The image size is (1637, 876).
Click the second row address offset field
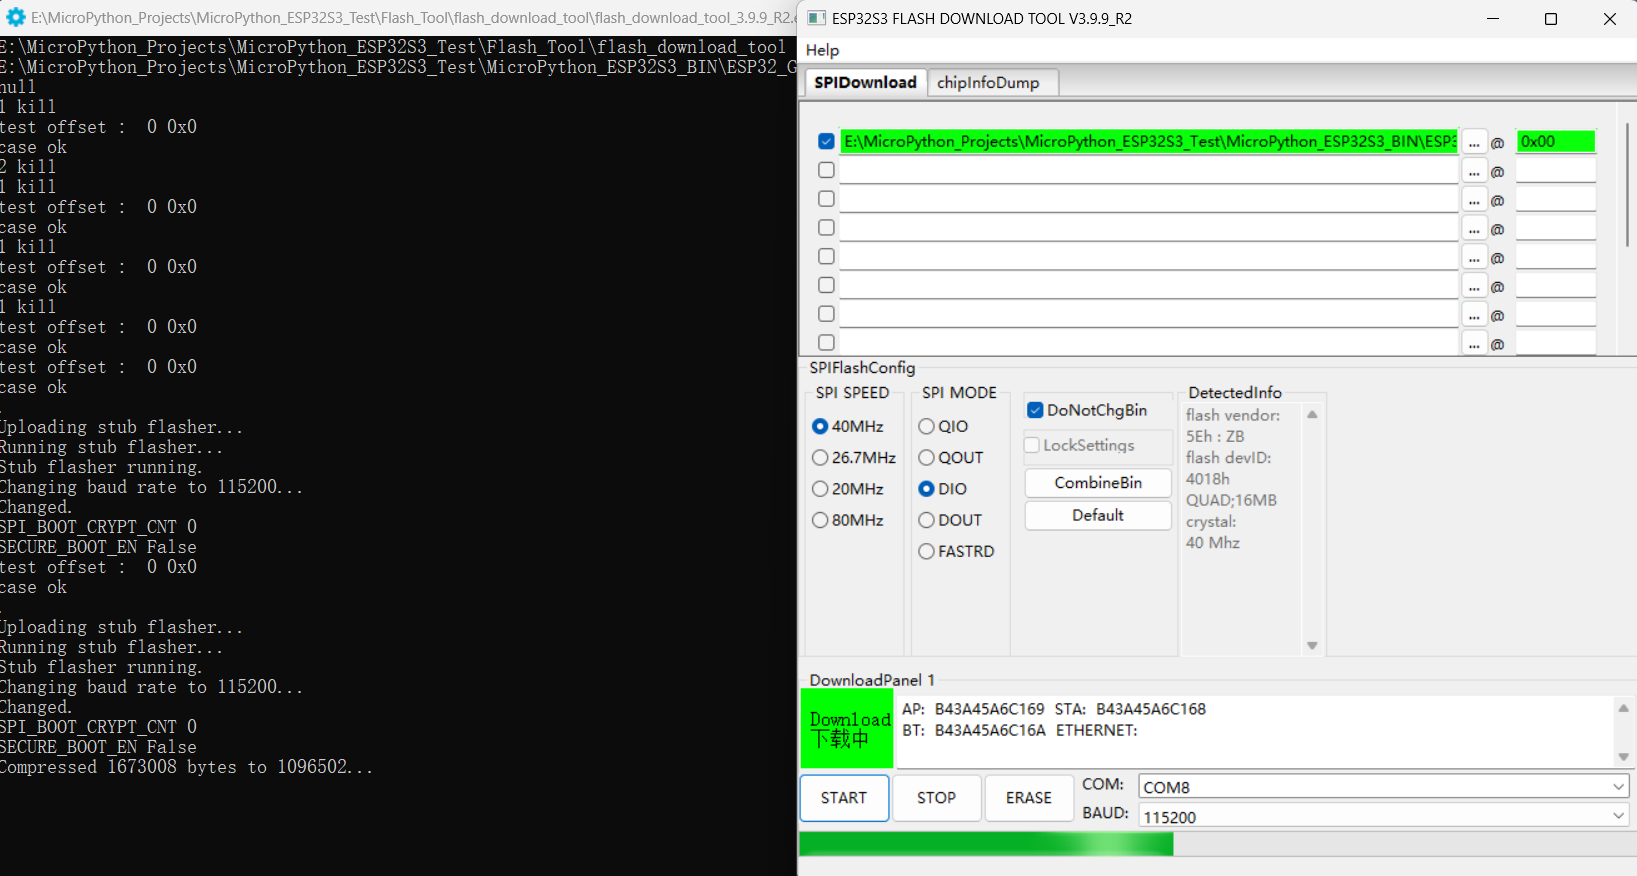coord(1555,171)
